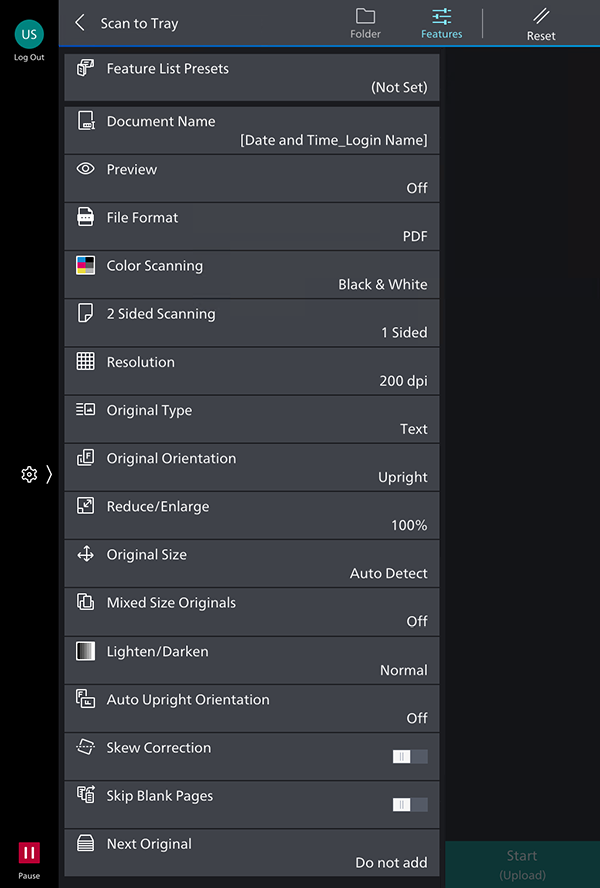Click the File Format printer icon

86,217
